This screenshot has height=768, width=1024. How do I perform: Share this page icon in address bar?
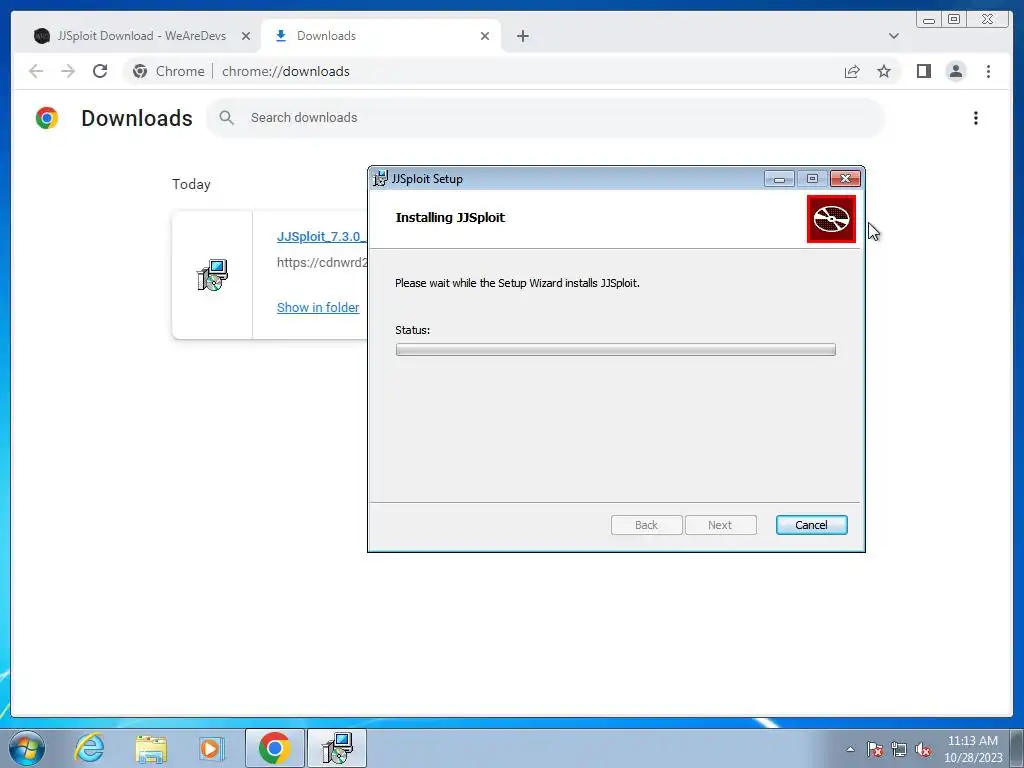(x=852, y=72)
